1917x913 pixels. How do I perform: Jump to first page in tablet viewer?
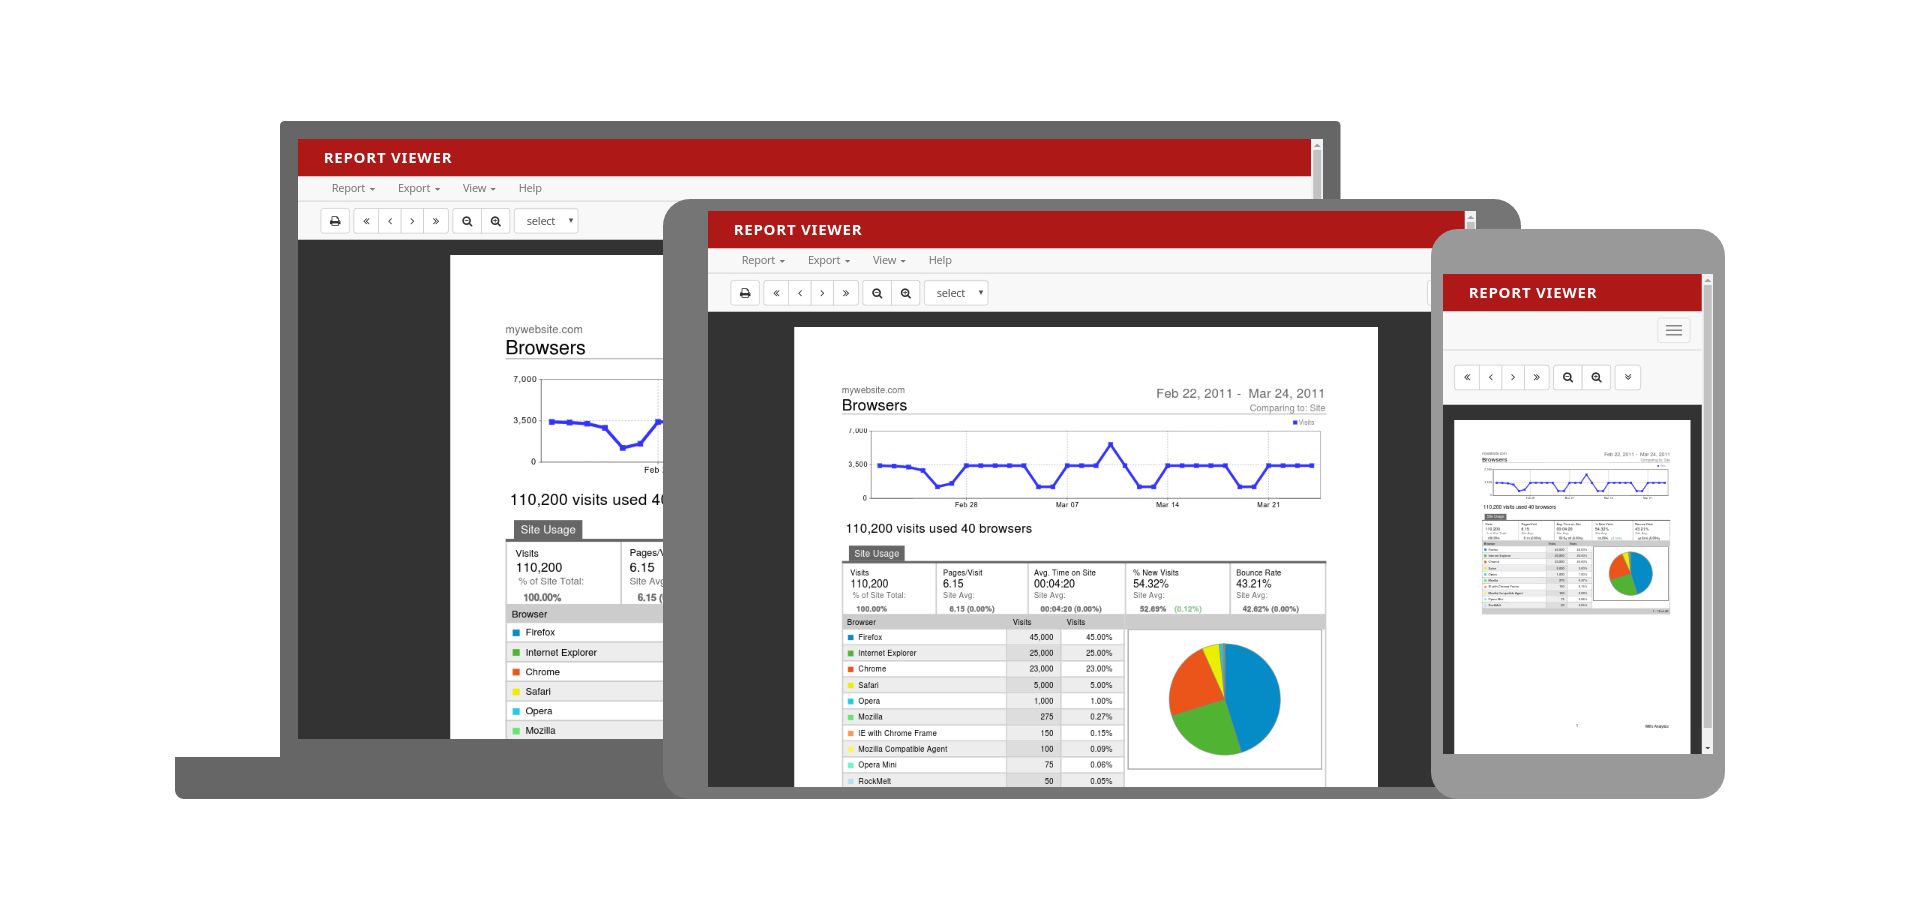pyautogui.click(x=776, y=293)
